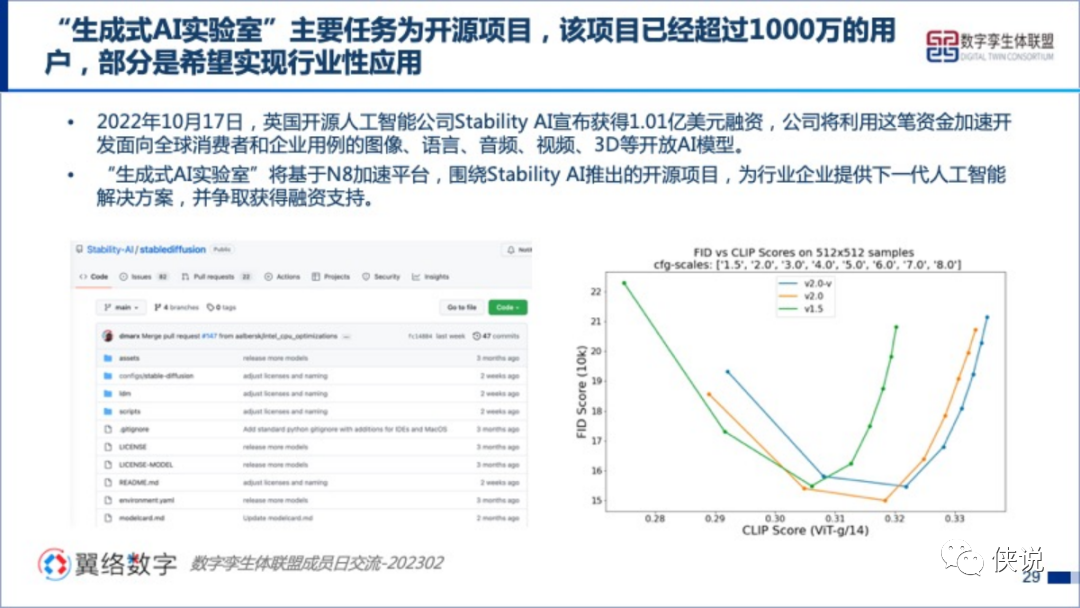Viewport: 1080px width, 608px height.
Task: Click the v2.0-v blue legend line
Action: click(x=788, y=283)
